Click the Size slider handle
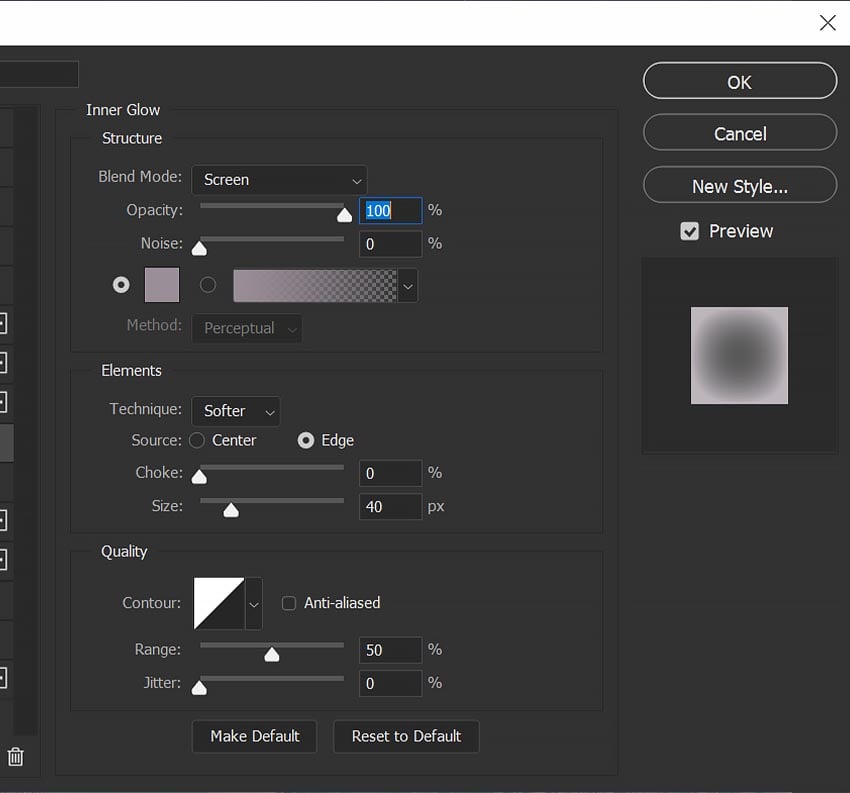 [231, 510]
